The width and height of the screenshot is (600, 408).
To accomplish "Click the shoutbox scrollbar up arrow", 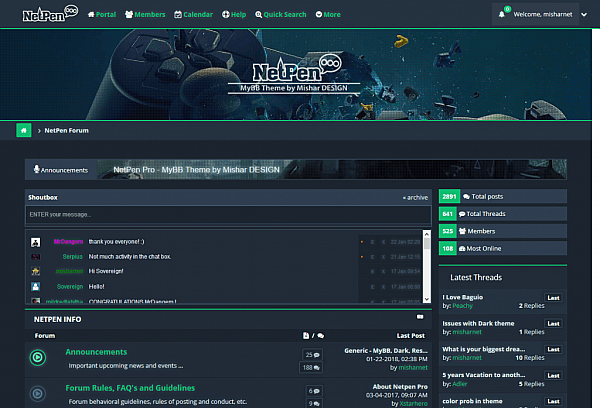I will point(427,233).
